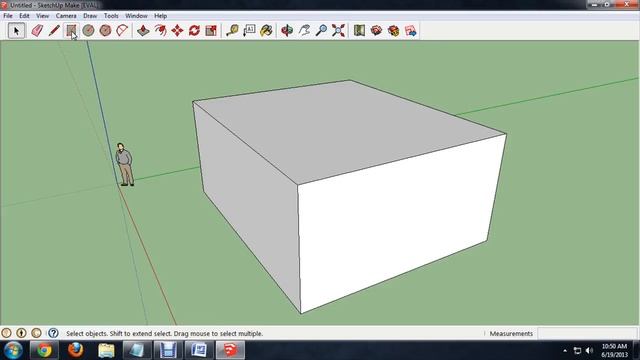Image resolution: width=640 pixels, height=360 pixels.
Task: Click the human figure model
Action: [124, 164]
